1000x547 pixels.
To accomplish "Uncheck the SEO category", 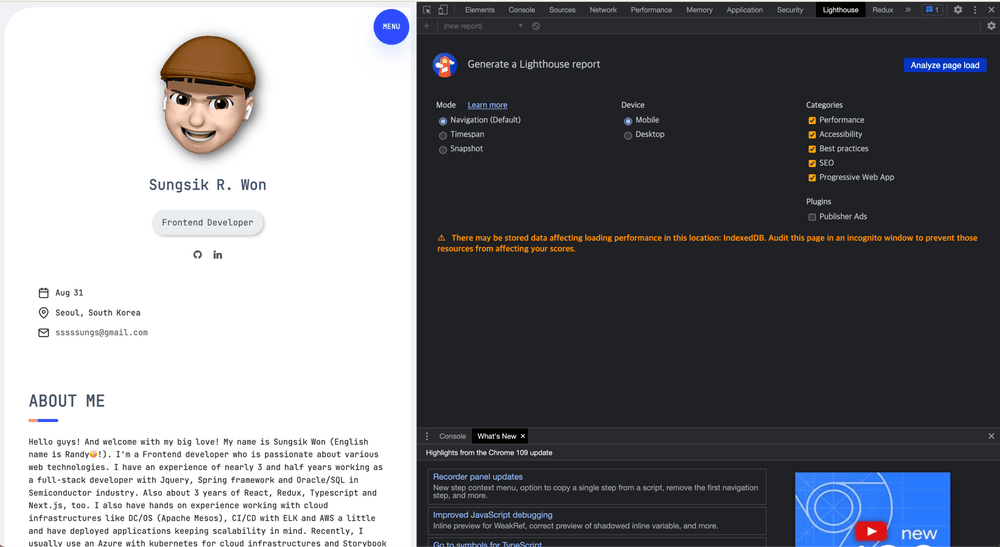I will coord(812,163).
